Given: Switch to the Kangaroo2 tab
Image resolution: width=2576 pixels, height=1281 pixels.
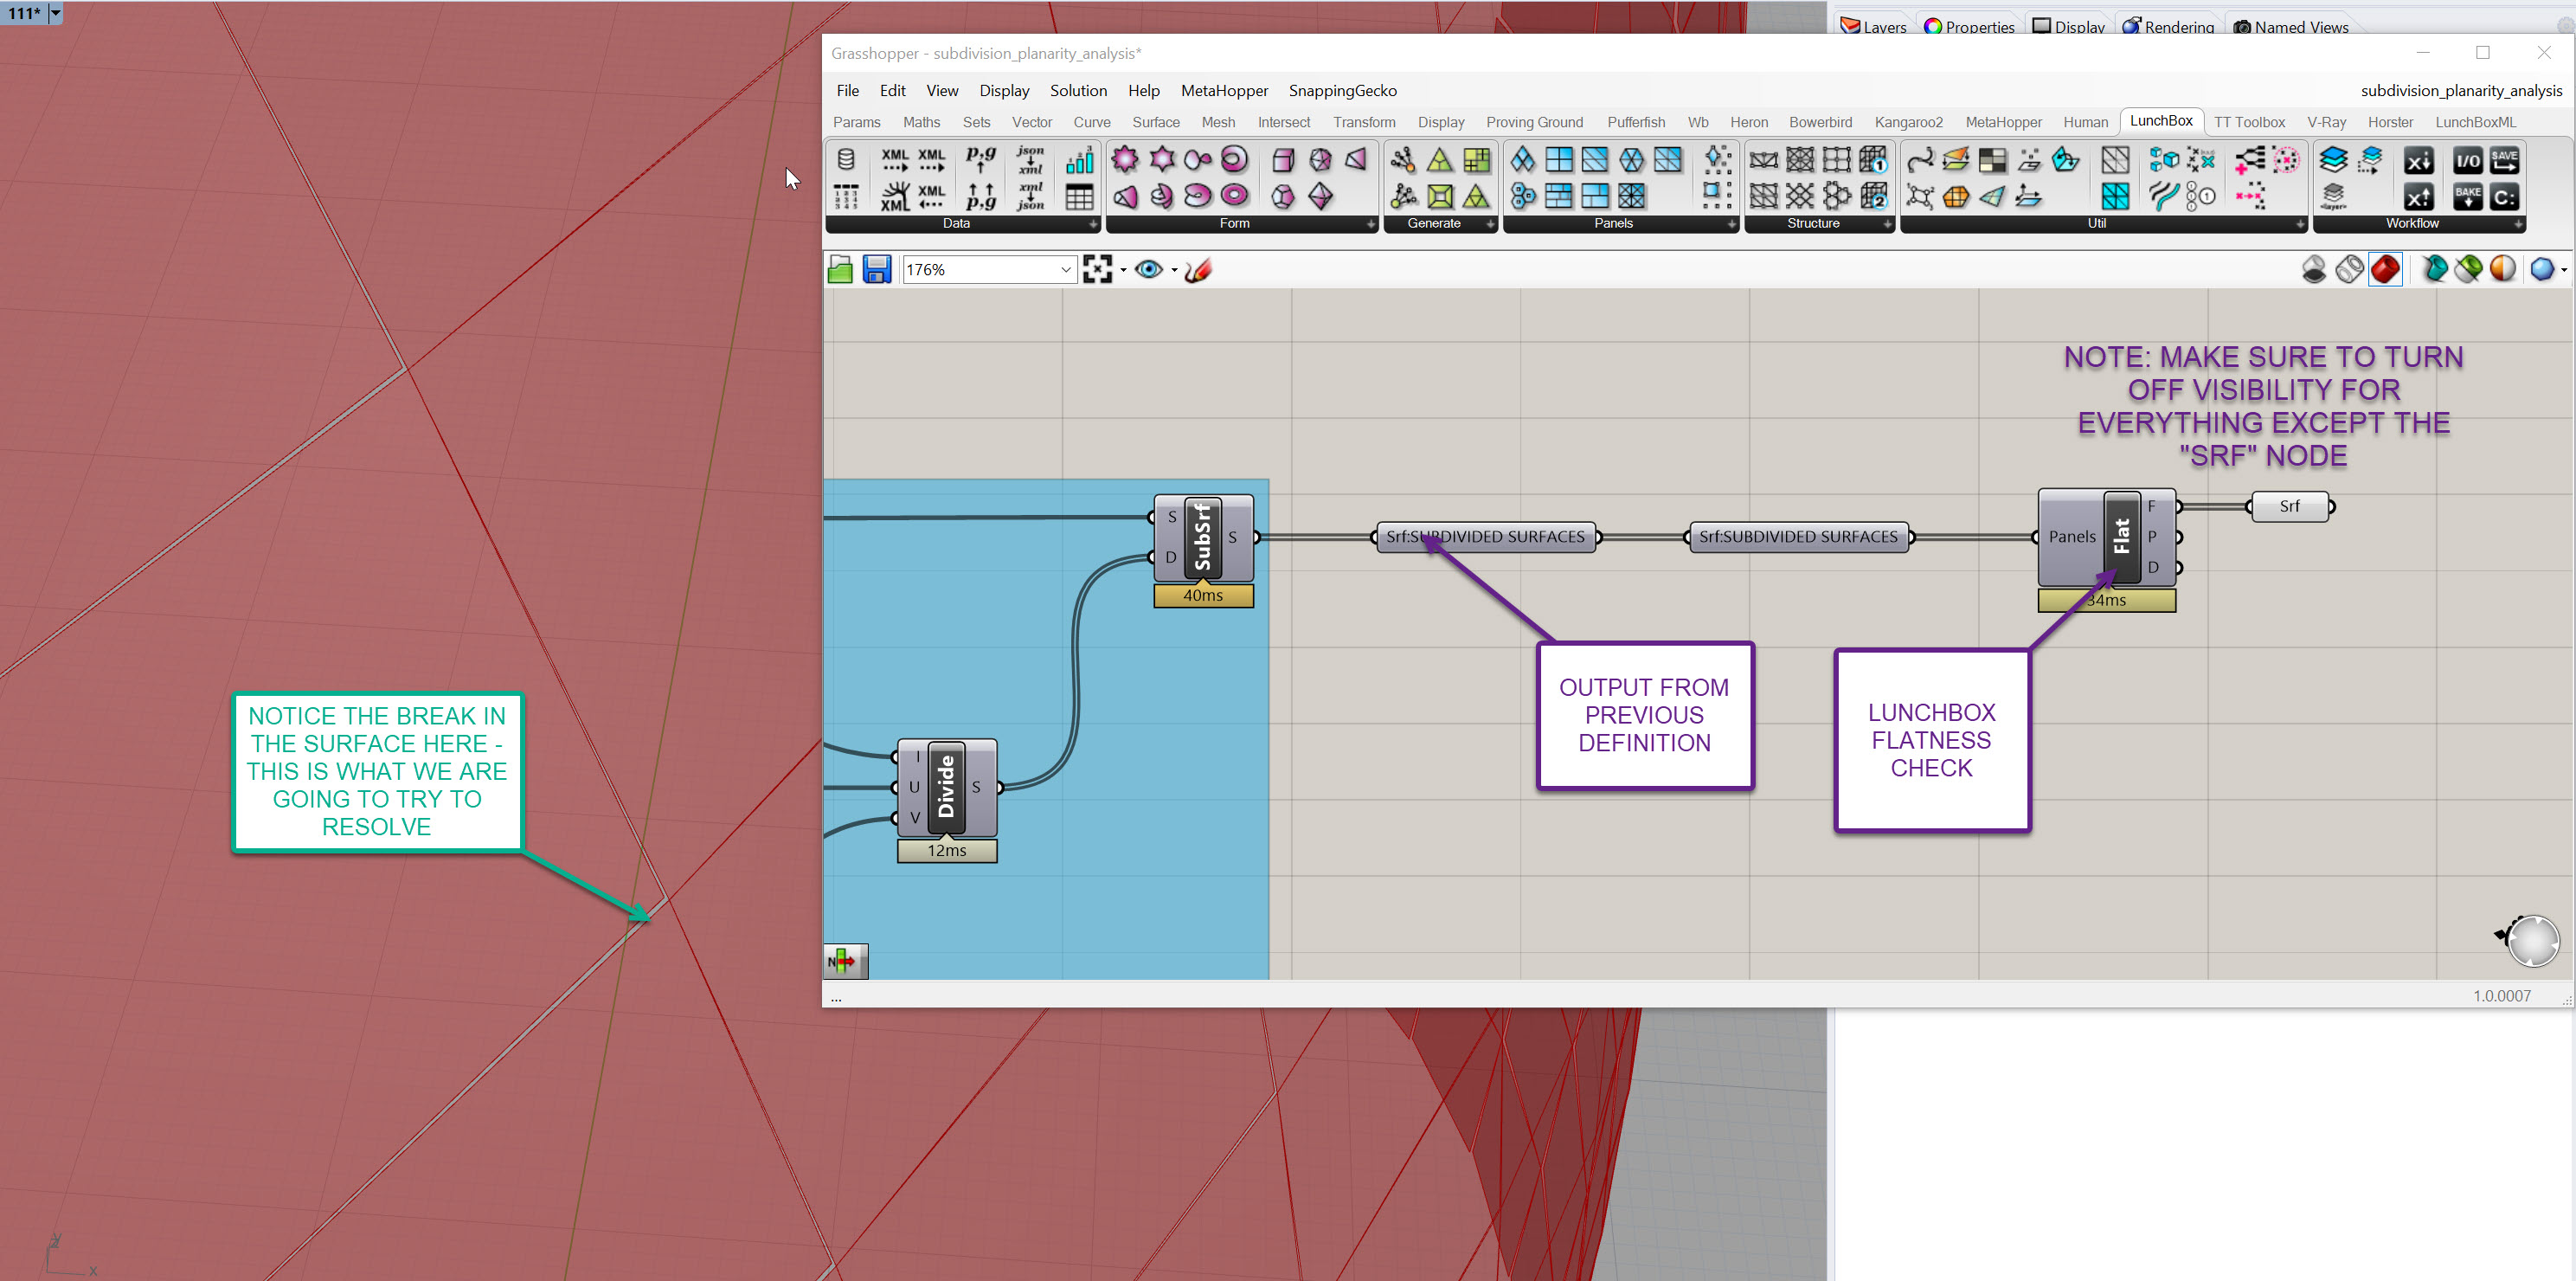Looking at the screenshot, I should click(x=1907, y=122).
